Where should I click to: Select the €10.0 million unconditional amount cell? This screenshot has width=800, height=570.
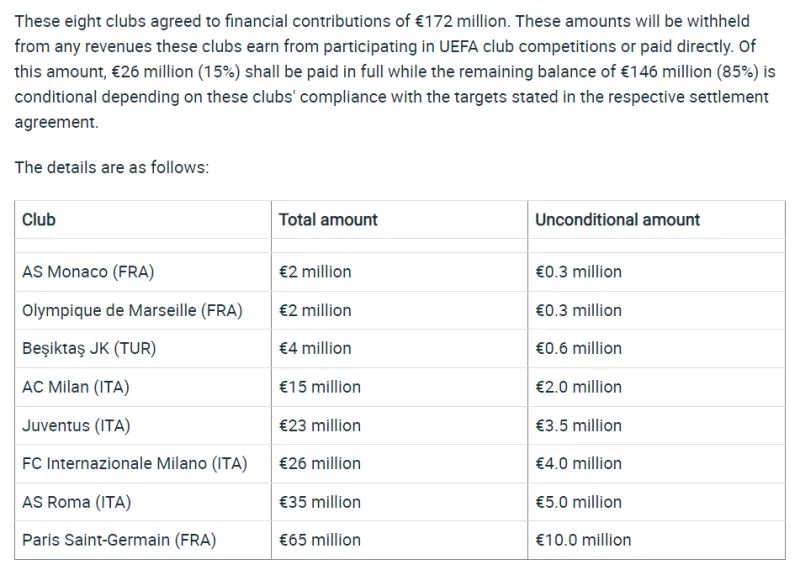(x=583, y=540)
